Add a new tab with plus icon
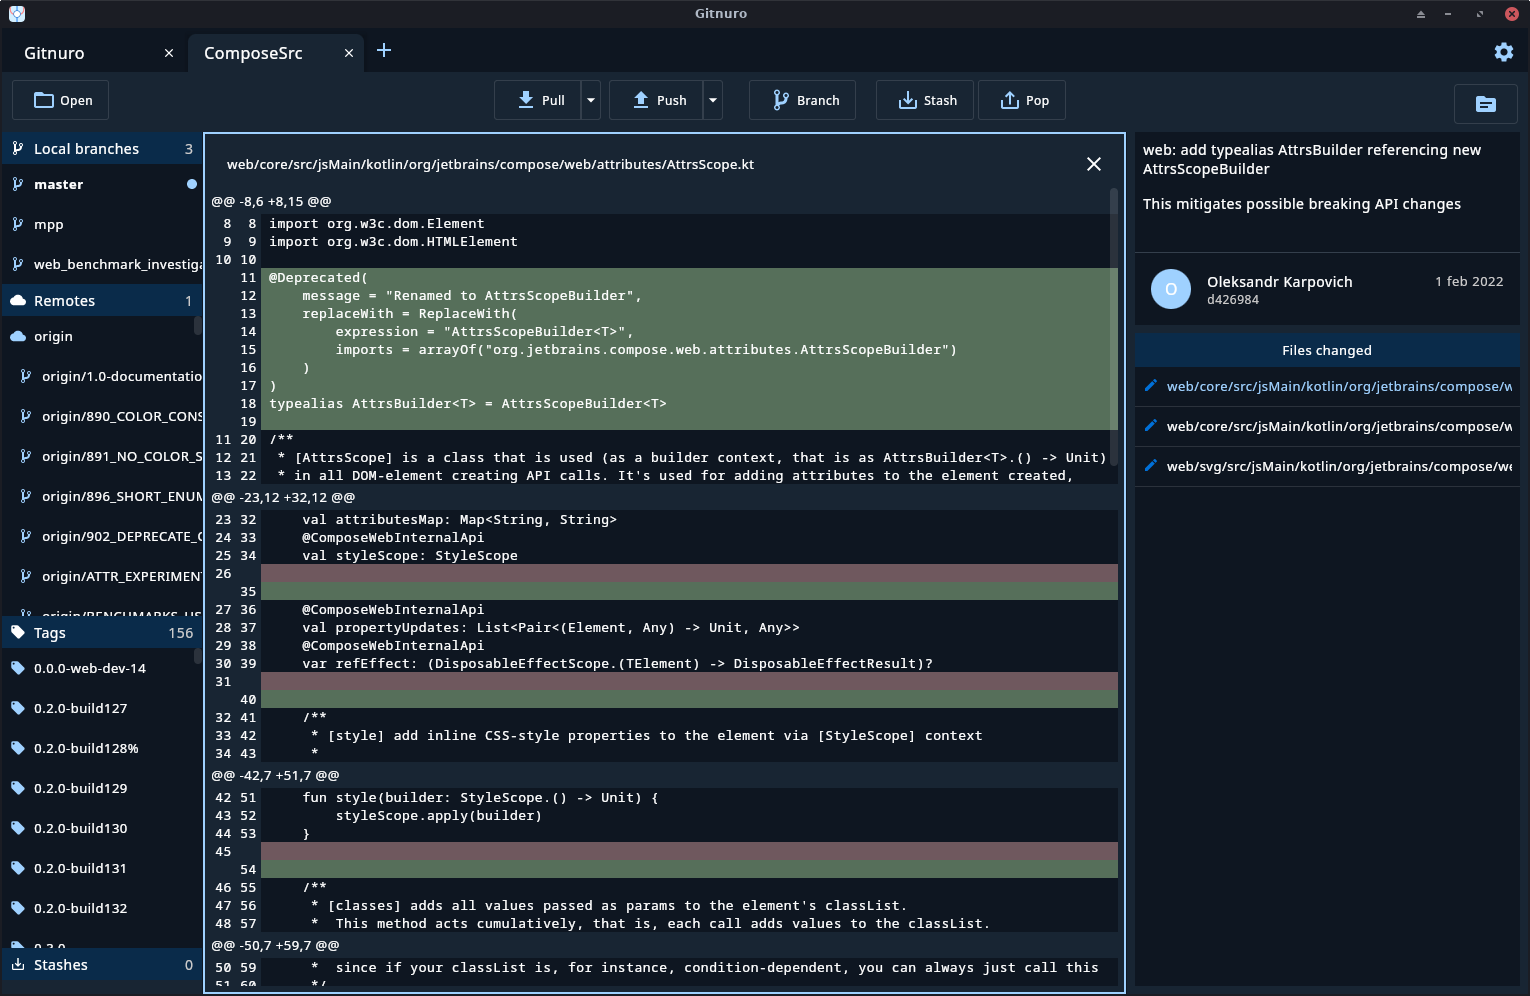The width and height of the screenshot is (1530, 996). (x=384, y=50)
